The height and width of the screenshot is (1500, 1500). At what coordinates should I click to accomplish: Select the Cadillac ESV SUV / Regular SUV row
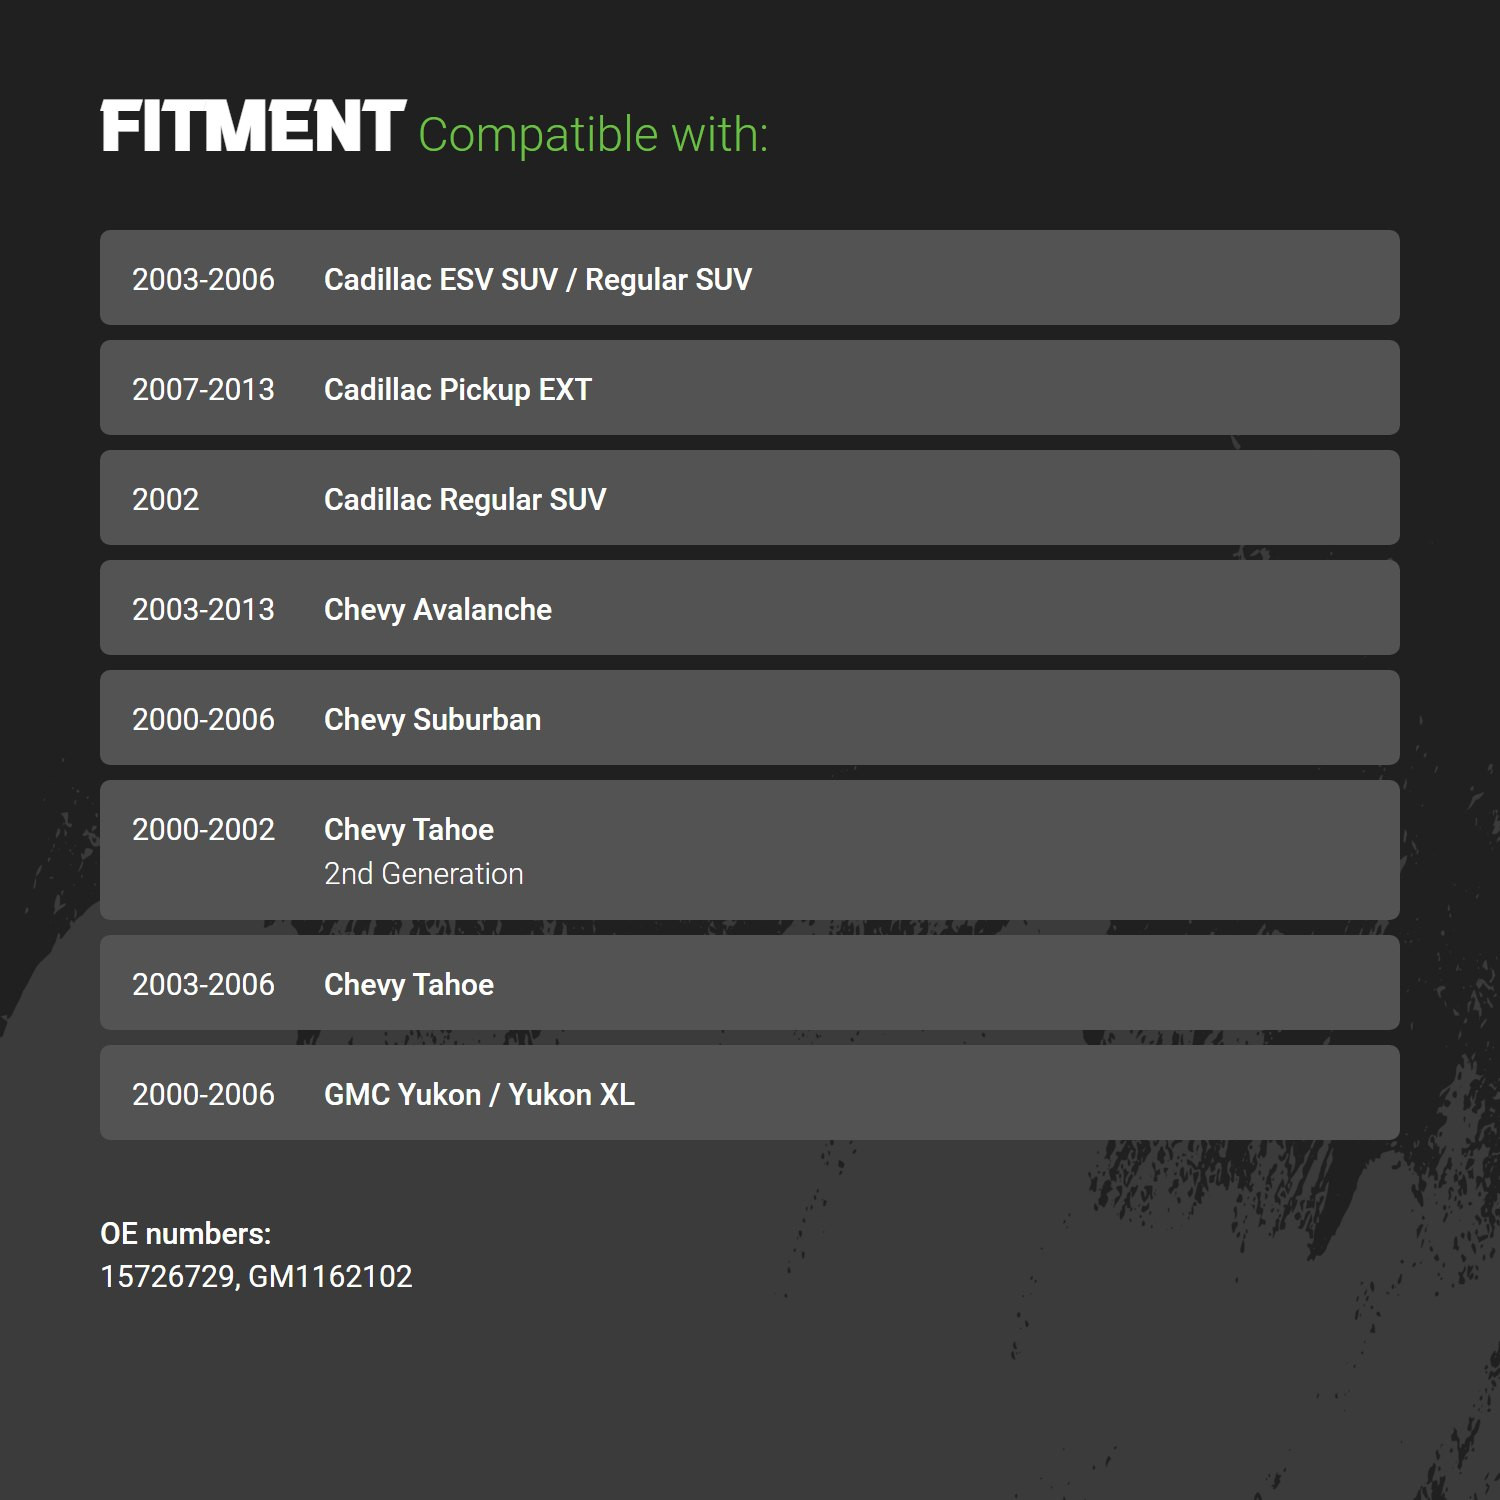[750, 278]
